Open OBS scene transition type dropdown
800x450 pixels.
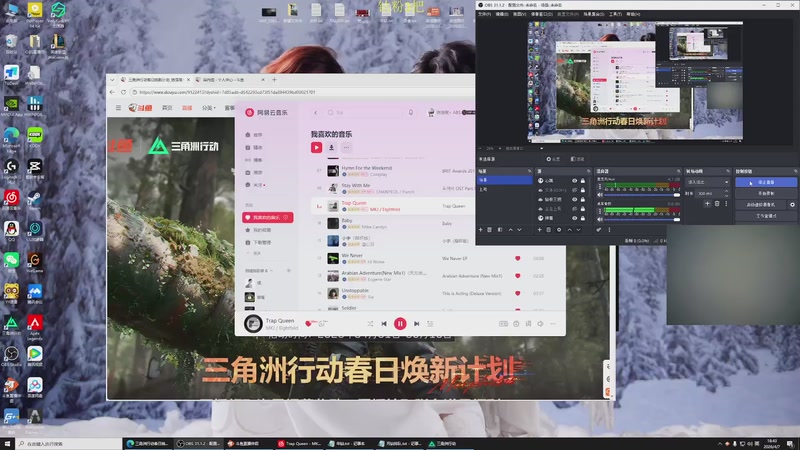click(x=708, y=182)
